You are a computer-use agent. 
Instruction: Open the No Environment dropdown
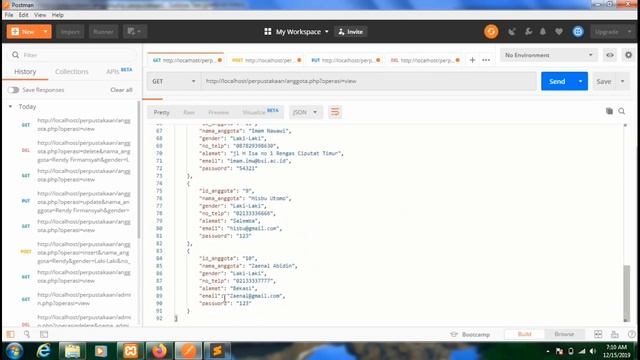coord(549,55)
